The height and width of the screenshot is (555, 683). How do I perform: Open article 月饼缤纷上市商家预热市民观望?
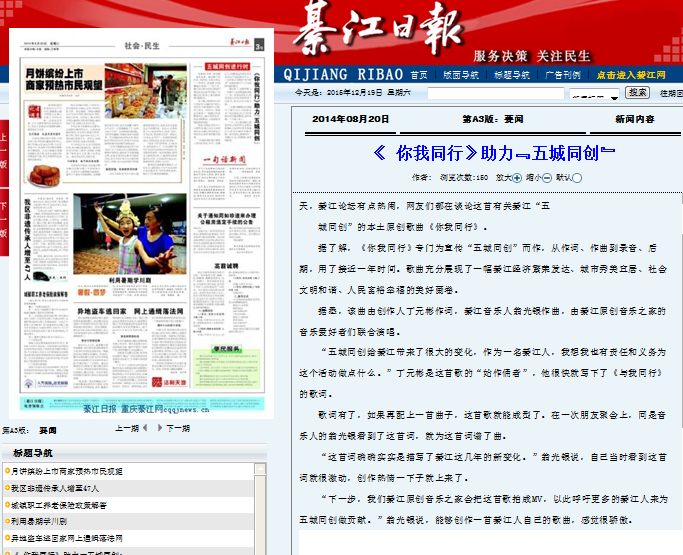(67, 471)
